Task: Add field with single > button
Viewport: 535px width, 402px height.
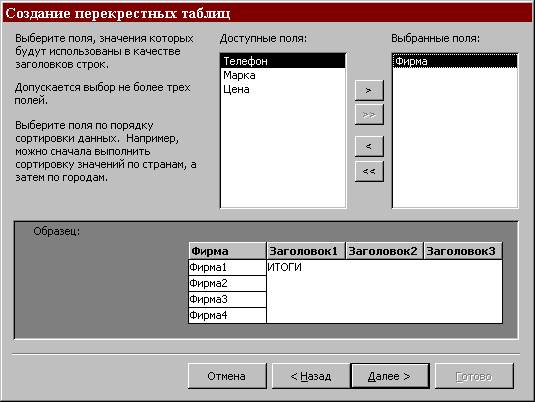Action: pyautogui.click(x=369, y=90)
